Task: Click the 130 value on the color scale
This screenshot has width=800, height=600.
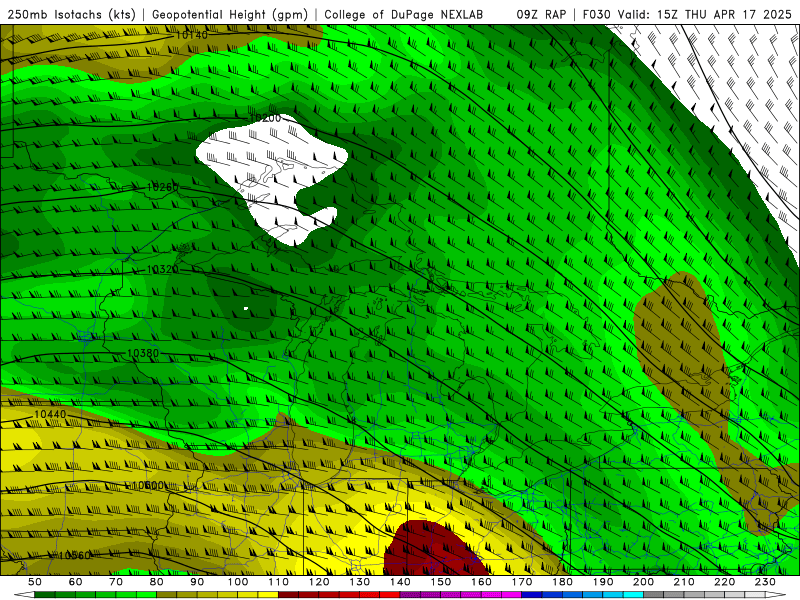Action: click(x=360, y=582)
